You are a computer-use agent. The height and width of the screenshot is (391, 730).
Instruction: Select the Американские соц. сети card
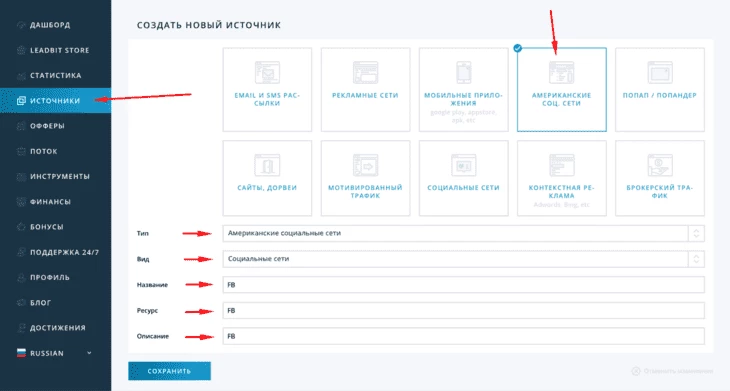pyautogui.click(x=561, y=89)
